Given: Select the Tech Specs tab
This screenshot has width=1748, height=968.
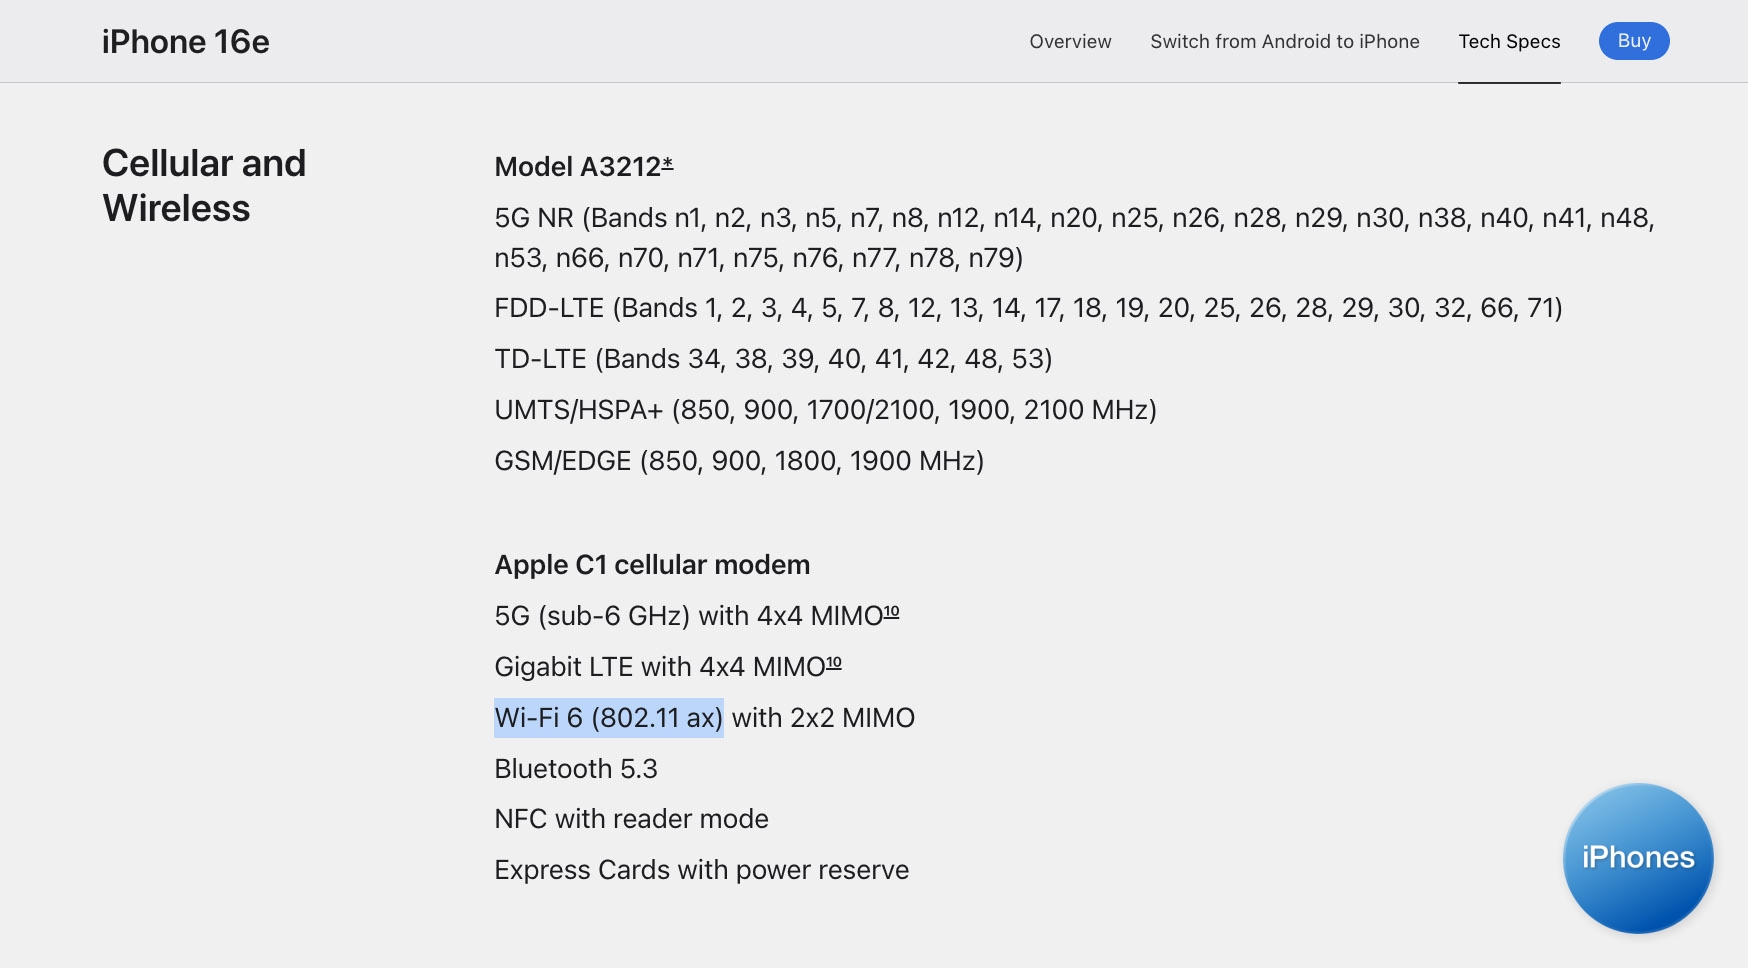Looking at the screenshot, I should pyautogui.click(x=1509, y=42).
